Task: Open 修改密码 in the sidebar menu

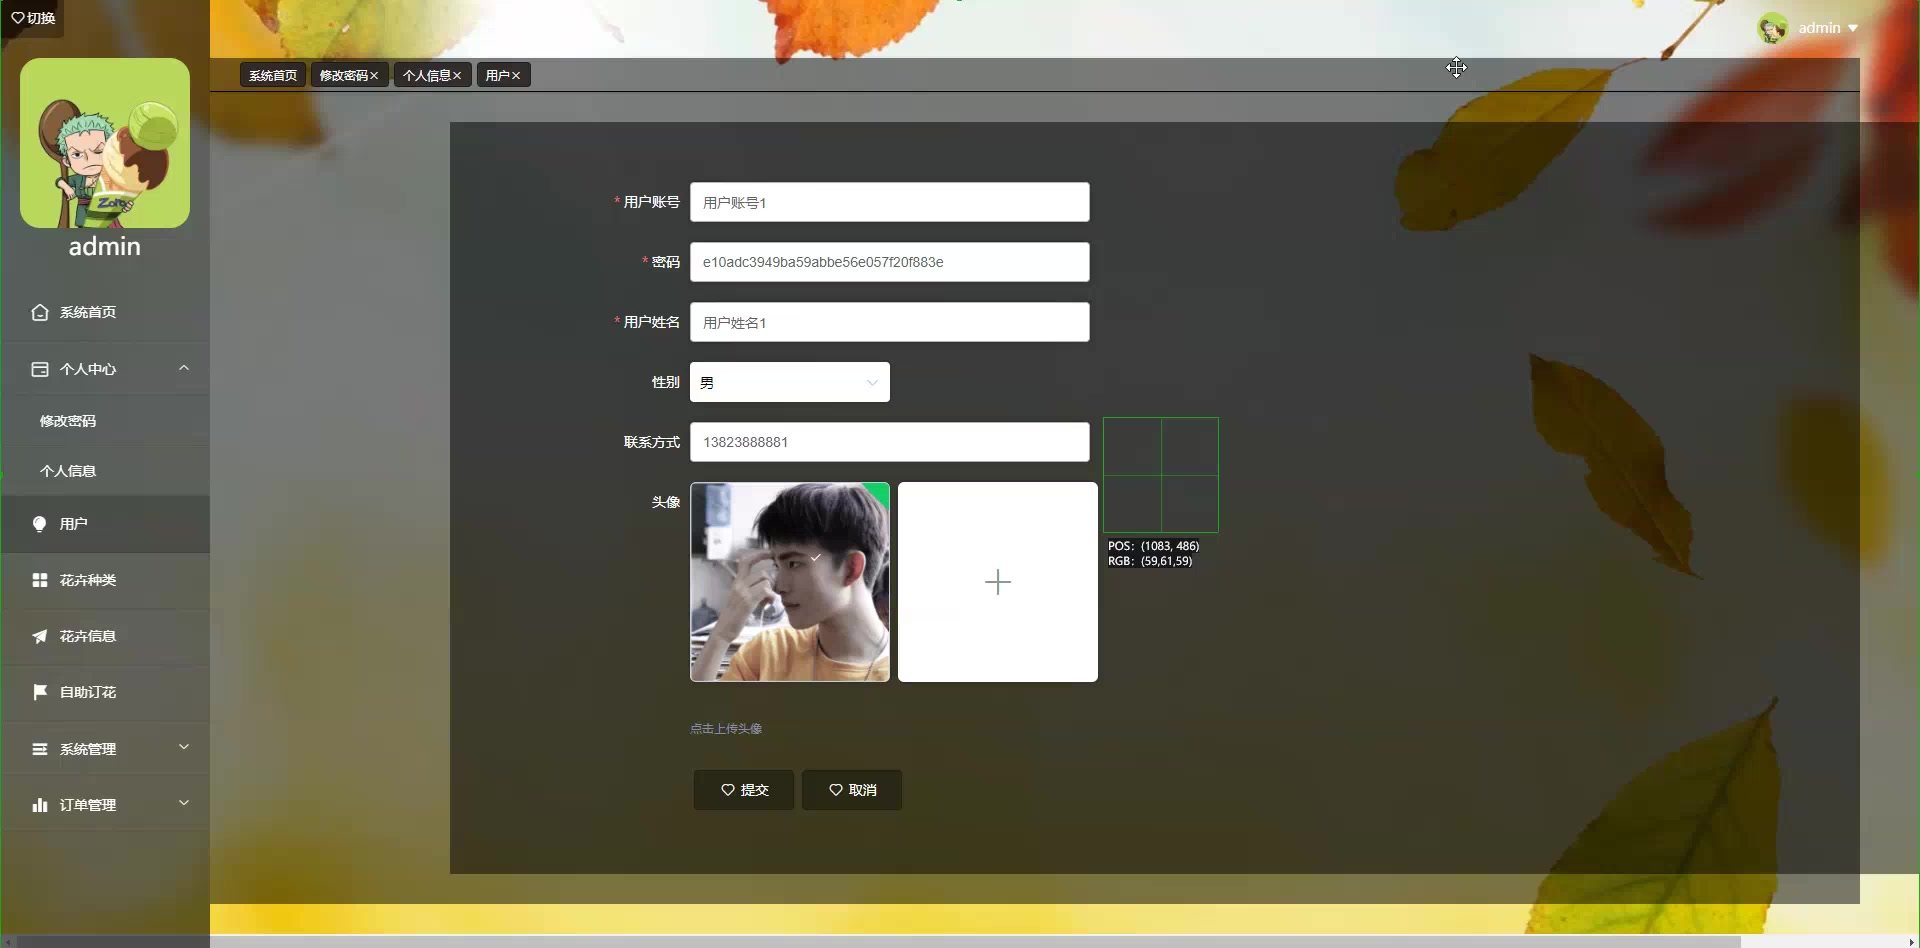Action: click(x=68, y=421)
